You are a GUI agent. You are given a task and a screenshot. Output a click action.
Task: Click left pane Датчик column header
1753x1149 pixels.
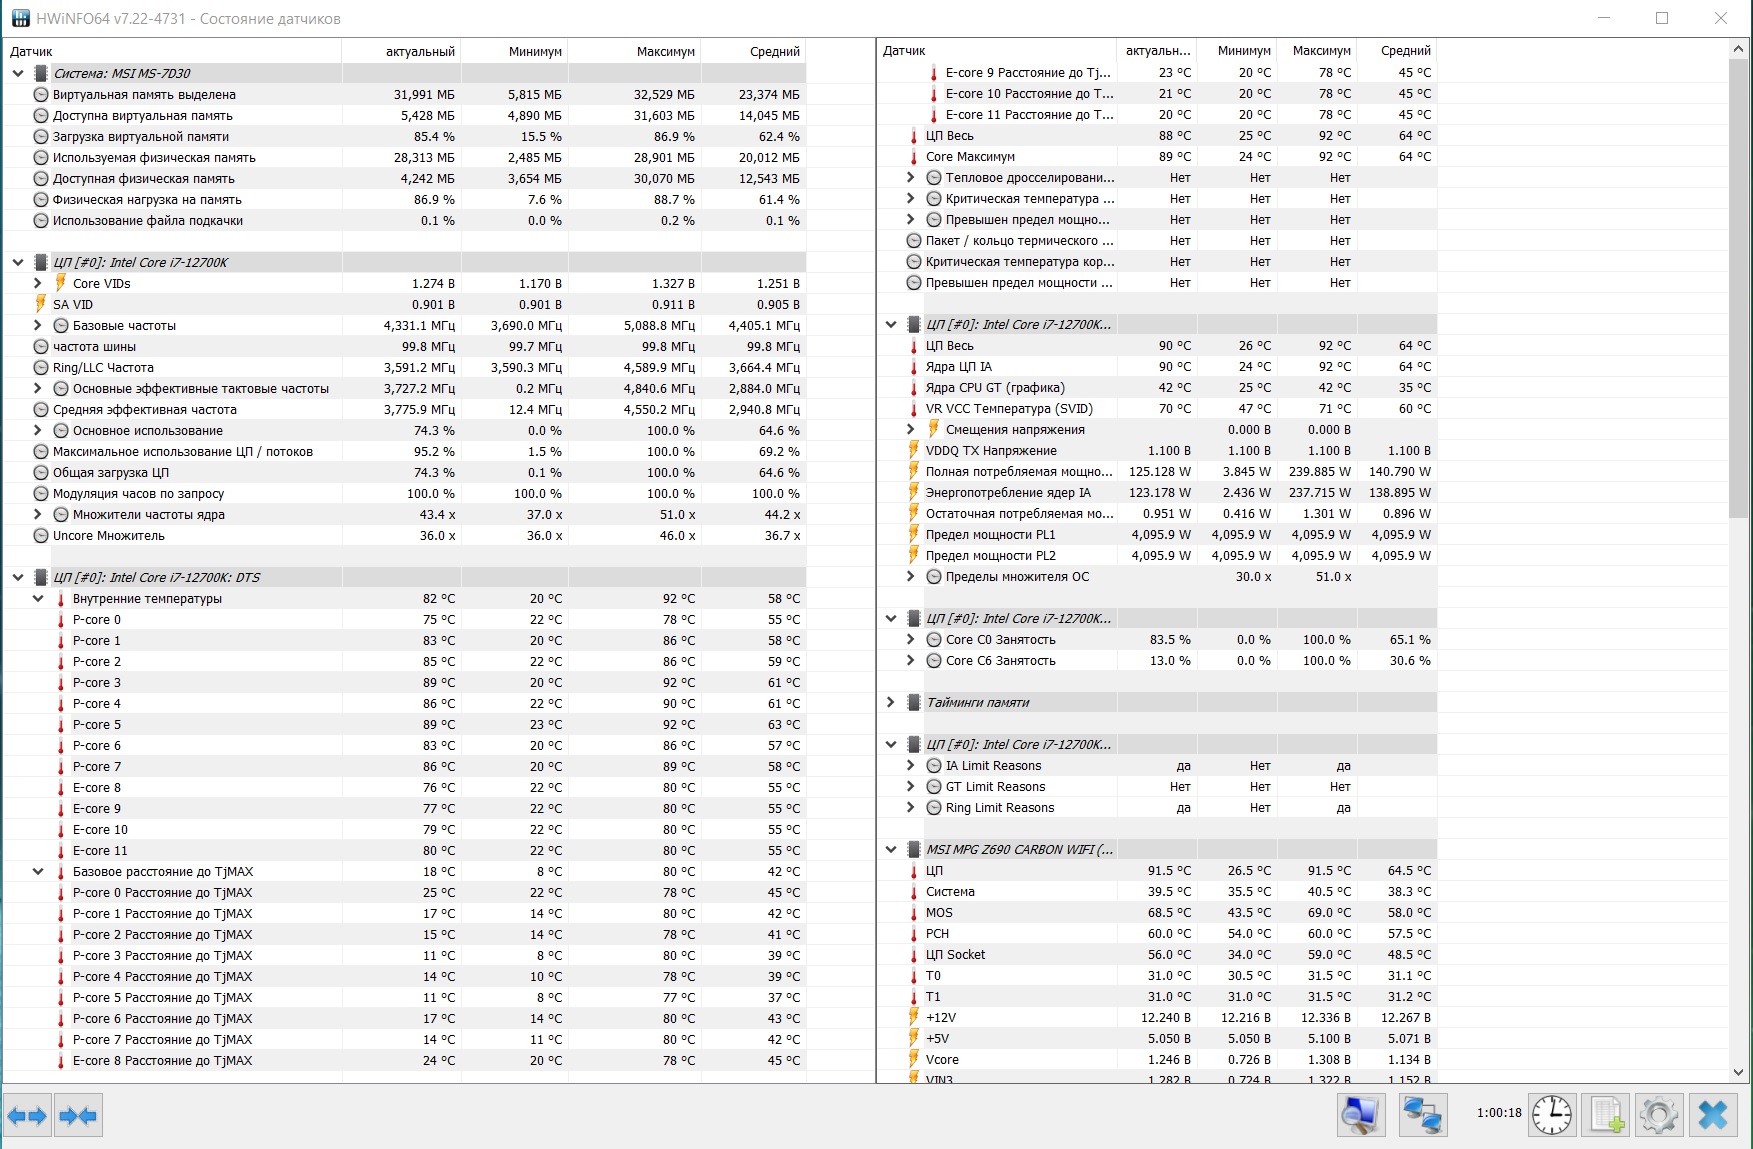pos(172,51)
